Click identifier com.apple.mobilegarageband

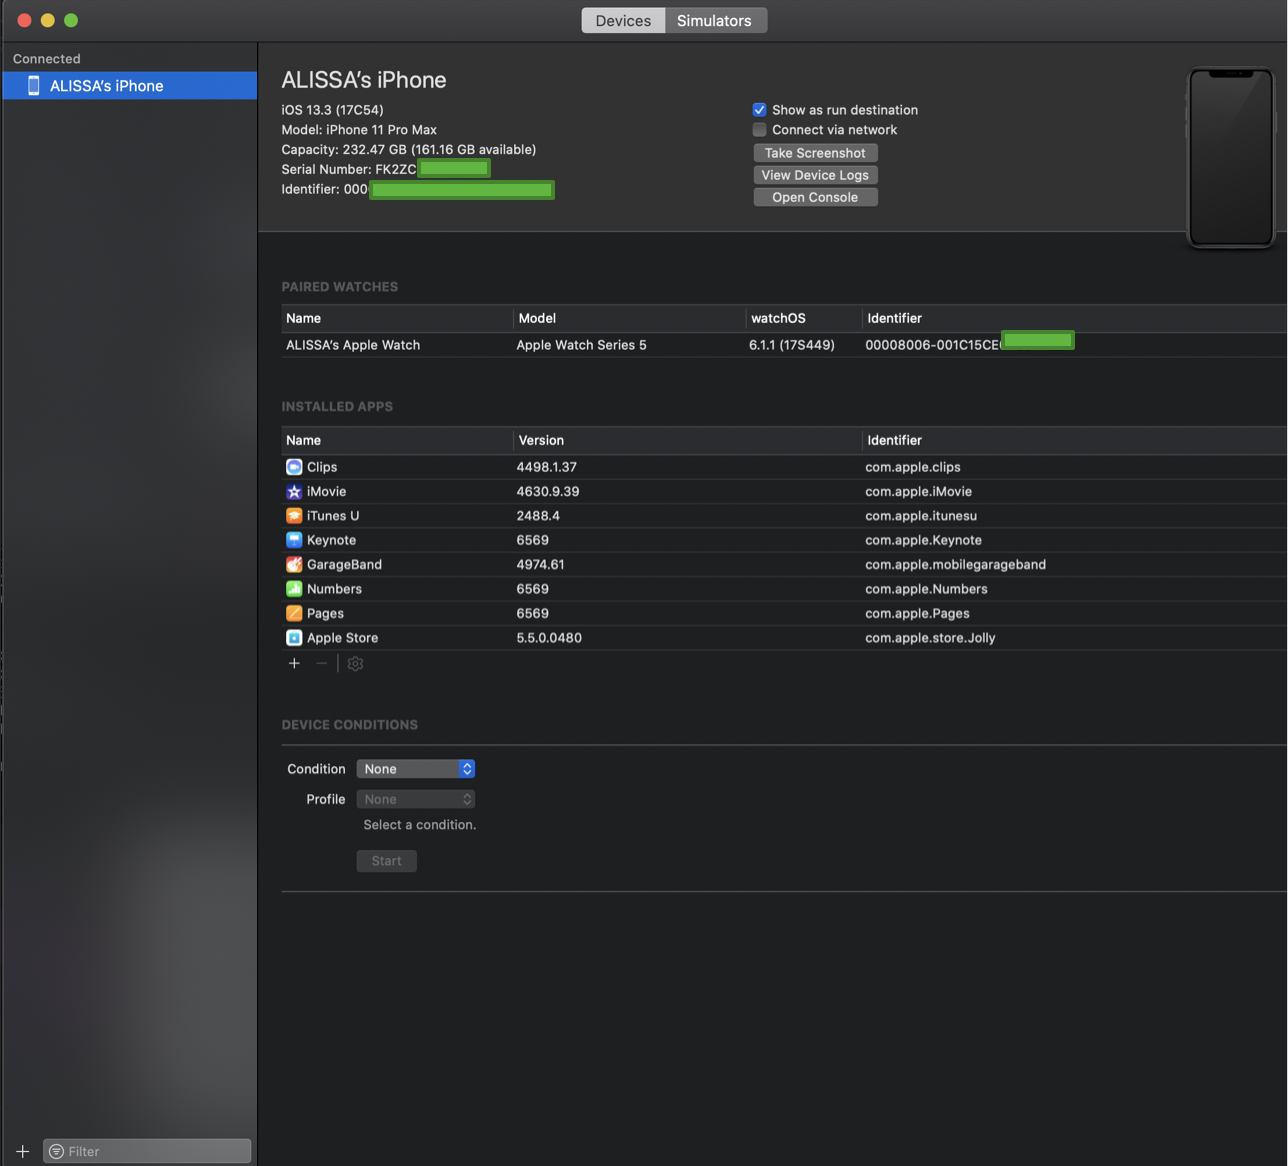955,565
